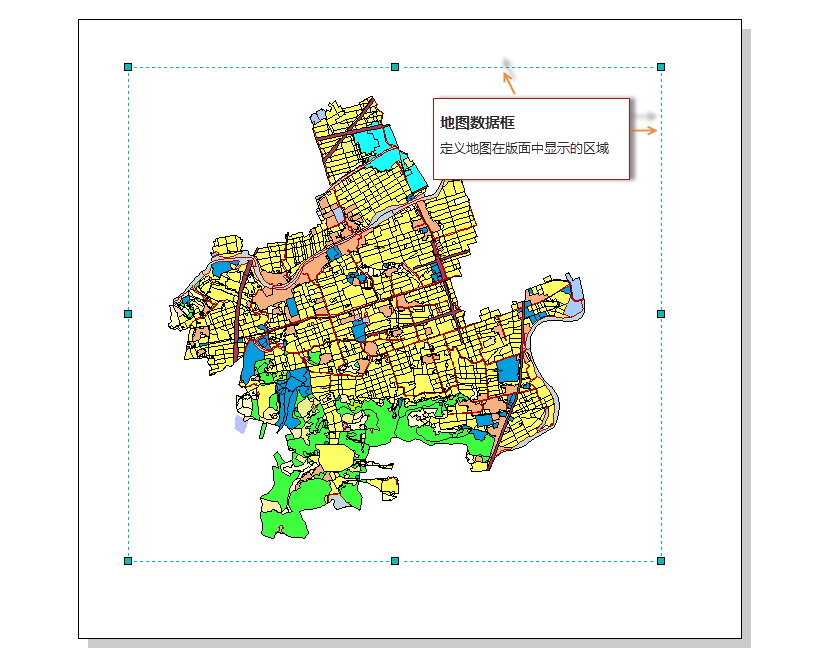Click the 地图数据框 callout title
Viewport: 835px width, 657px height.
[x=477, y=122]
